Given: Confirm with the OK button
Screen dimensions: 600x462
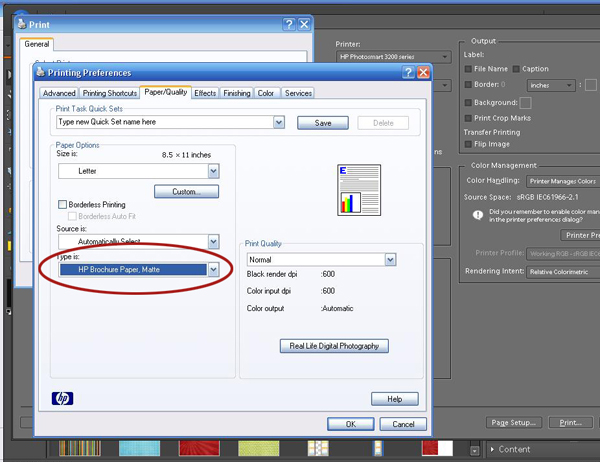Looking at the screenshot, I should pos(351,424).
